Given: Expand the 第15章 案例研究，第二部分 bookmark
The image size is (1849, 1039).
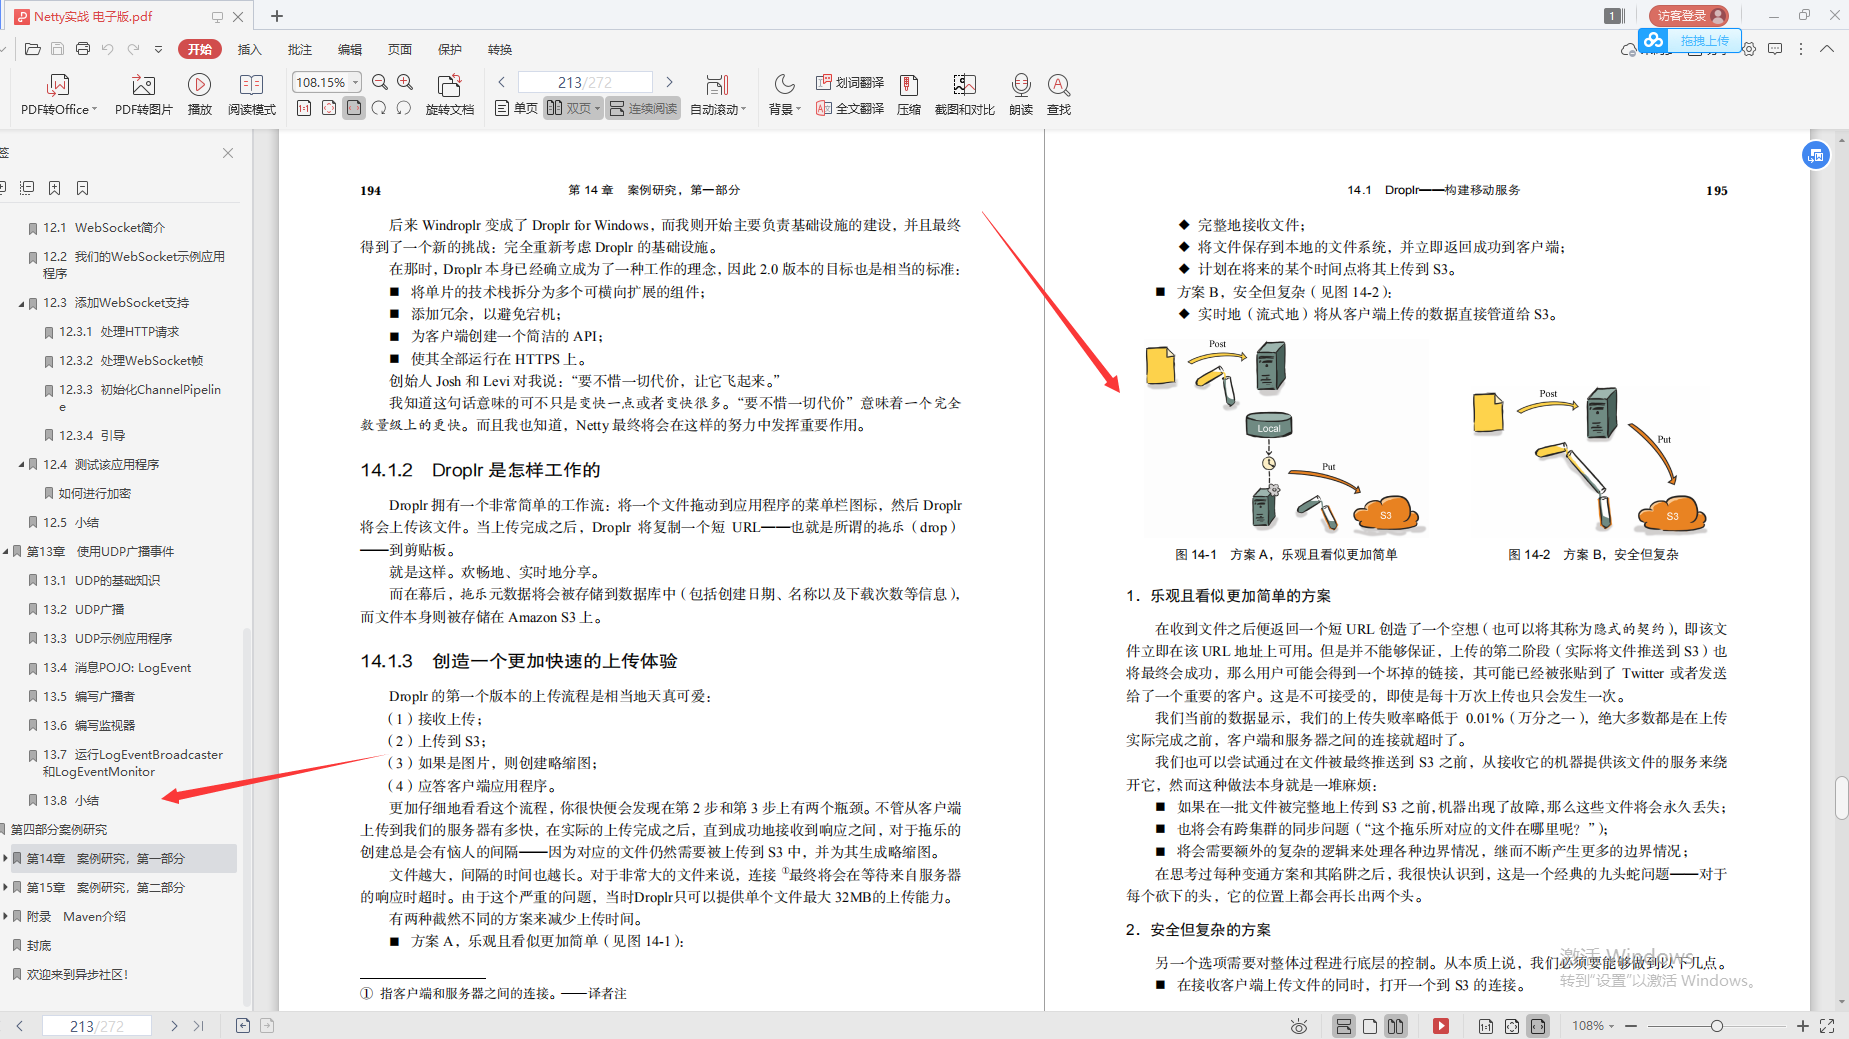Looking at the screenshot, I should pyautogui.click(x=5, y=888).
